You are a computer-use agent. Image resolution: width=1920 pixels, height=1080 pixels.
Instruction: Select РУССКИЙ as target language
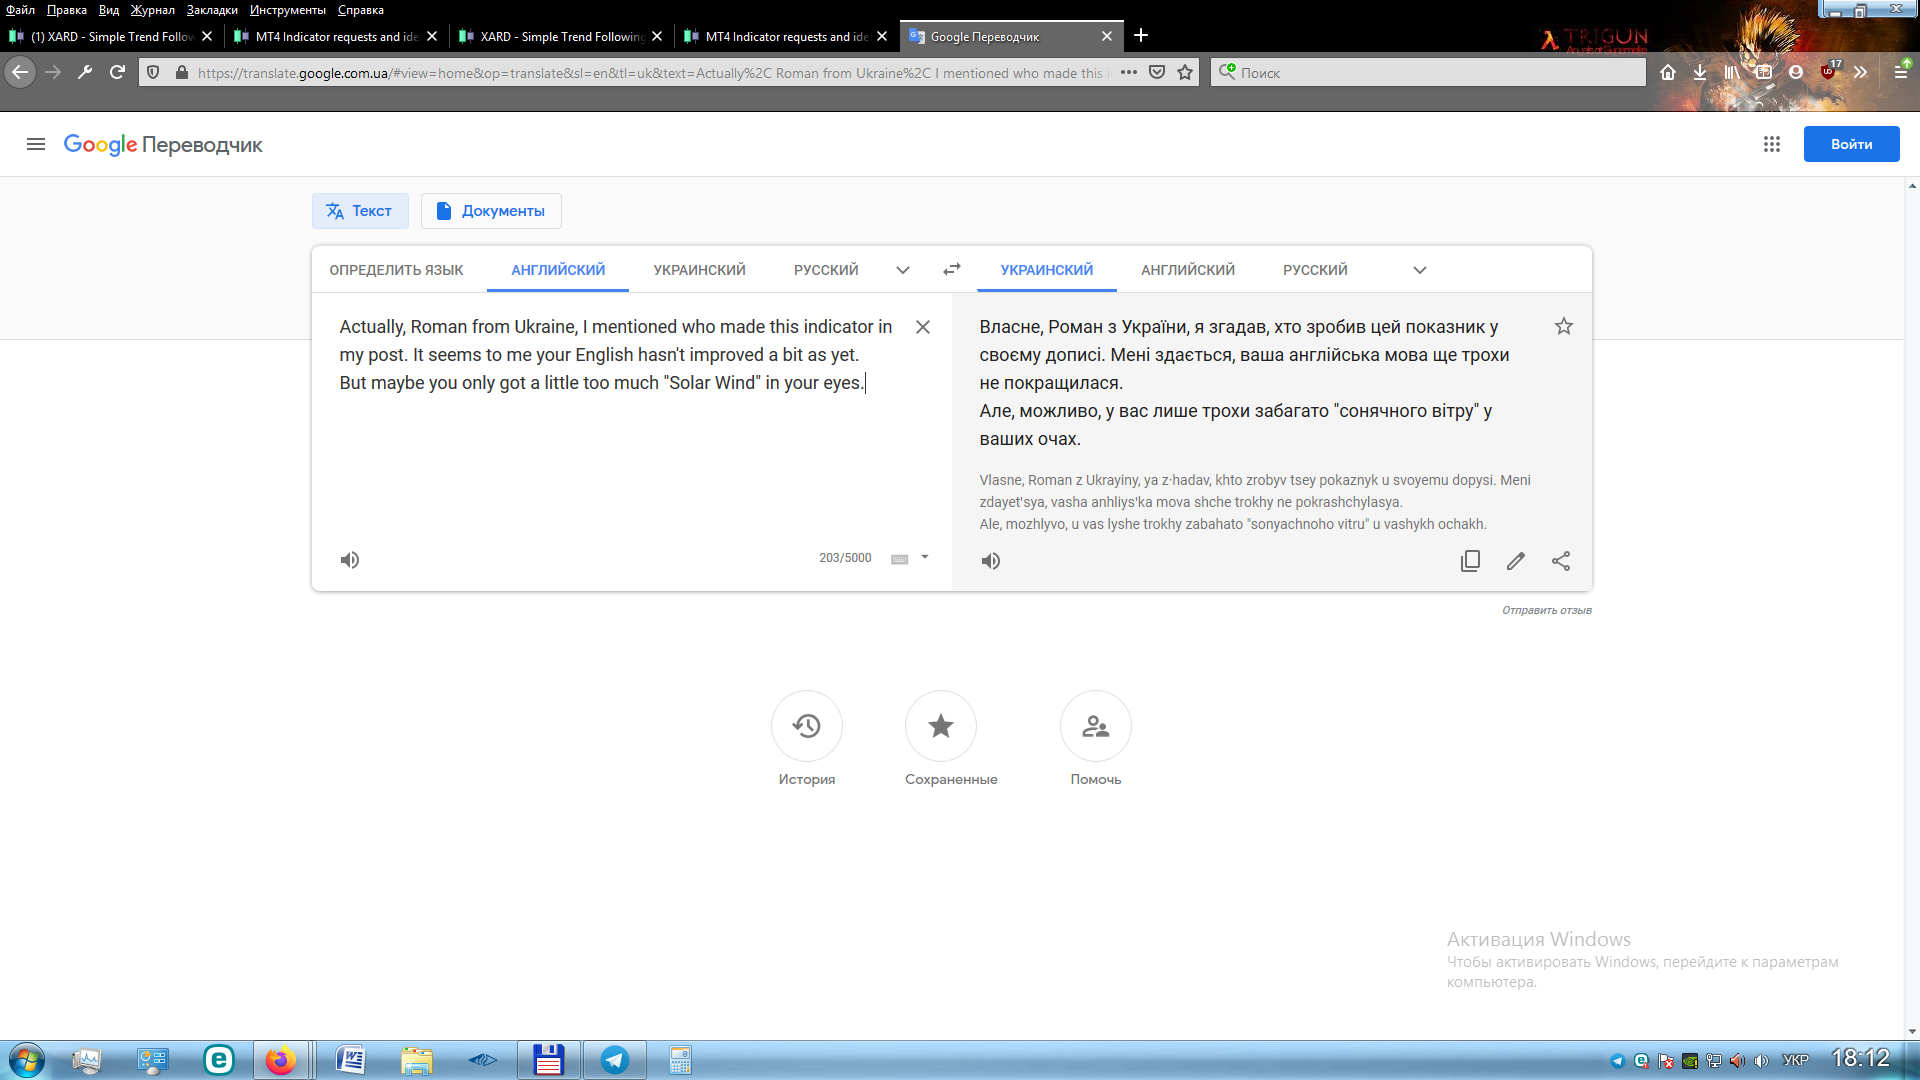[1315, 270]
